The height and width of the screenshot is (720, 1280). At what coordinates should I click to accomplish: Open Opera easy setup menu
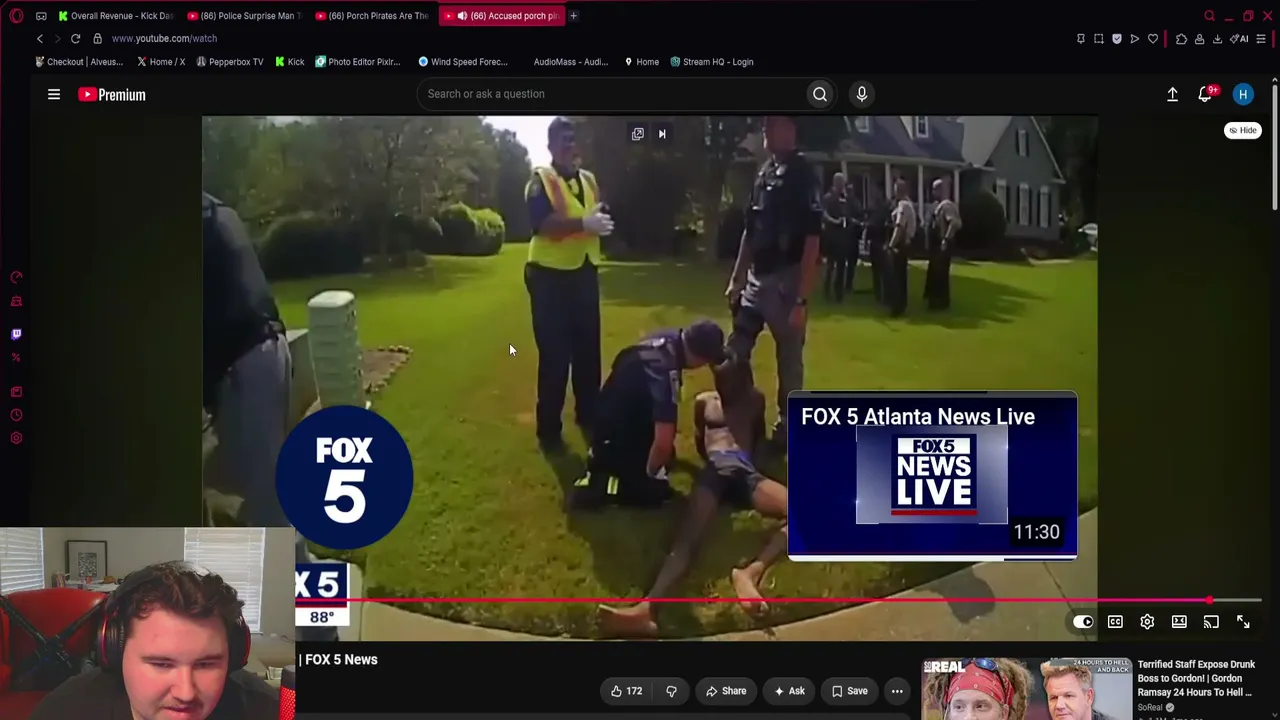coord(1261,38)
